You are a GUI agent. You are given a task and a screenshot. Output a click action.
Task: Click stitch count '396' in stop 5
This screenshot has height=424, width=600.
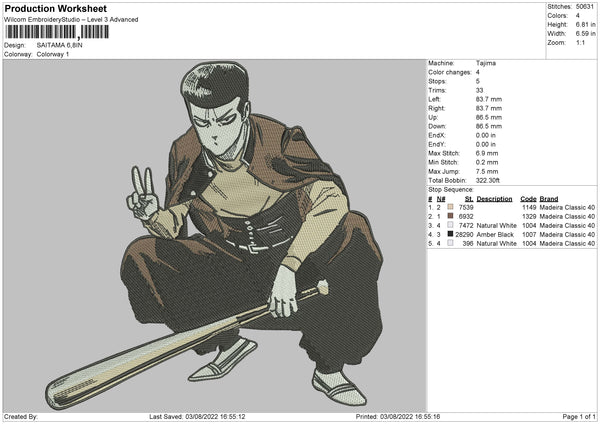pyautogui.click(x=468, y=243)
